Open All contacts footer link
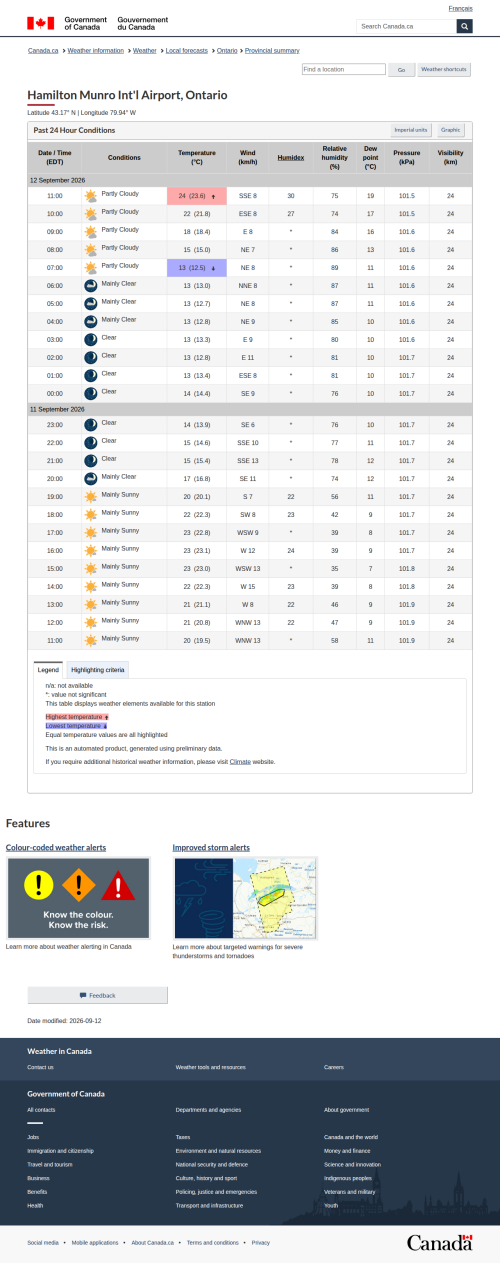 tap(42, 1110)
